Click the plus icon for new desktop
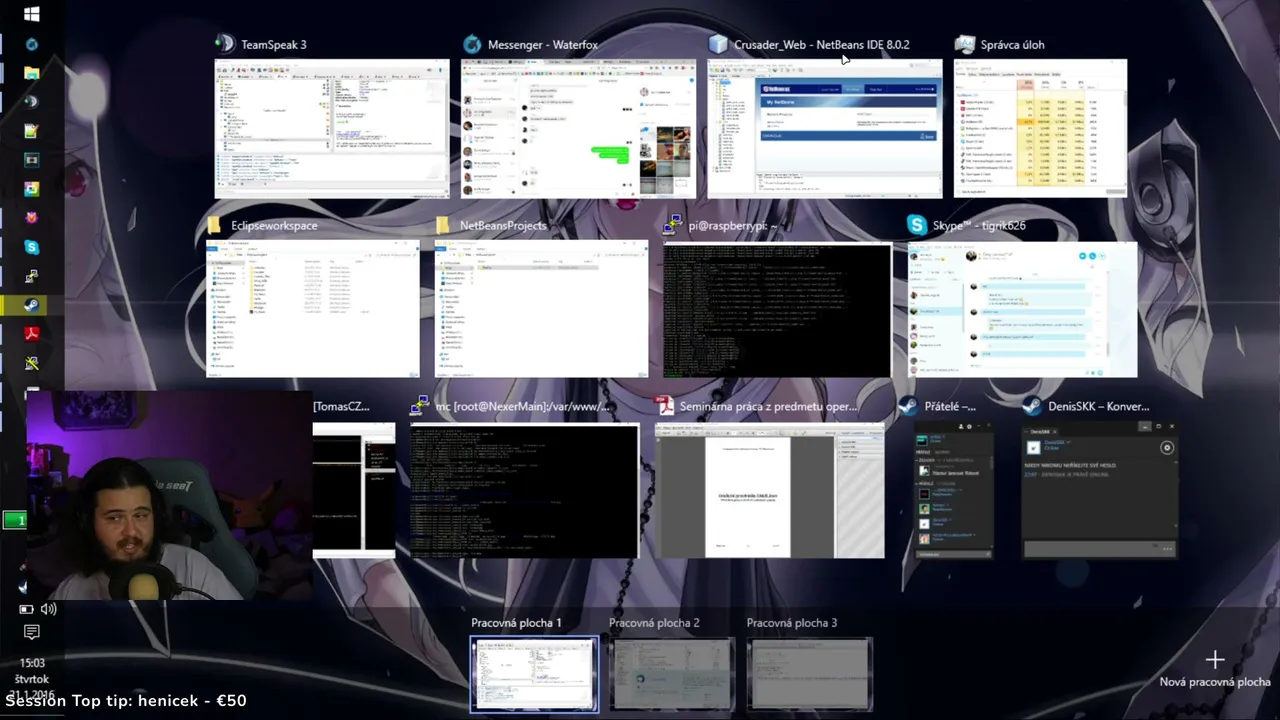This screenshot has height=720, width=1280. point(1215,659)
